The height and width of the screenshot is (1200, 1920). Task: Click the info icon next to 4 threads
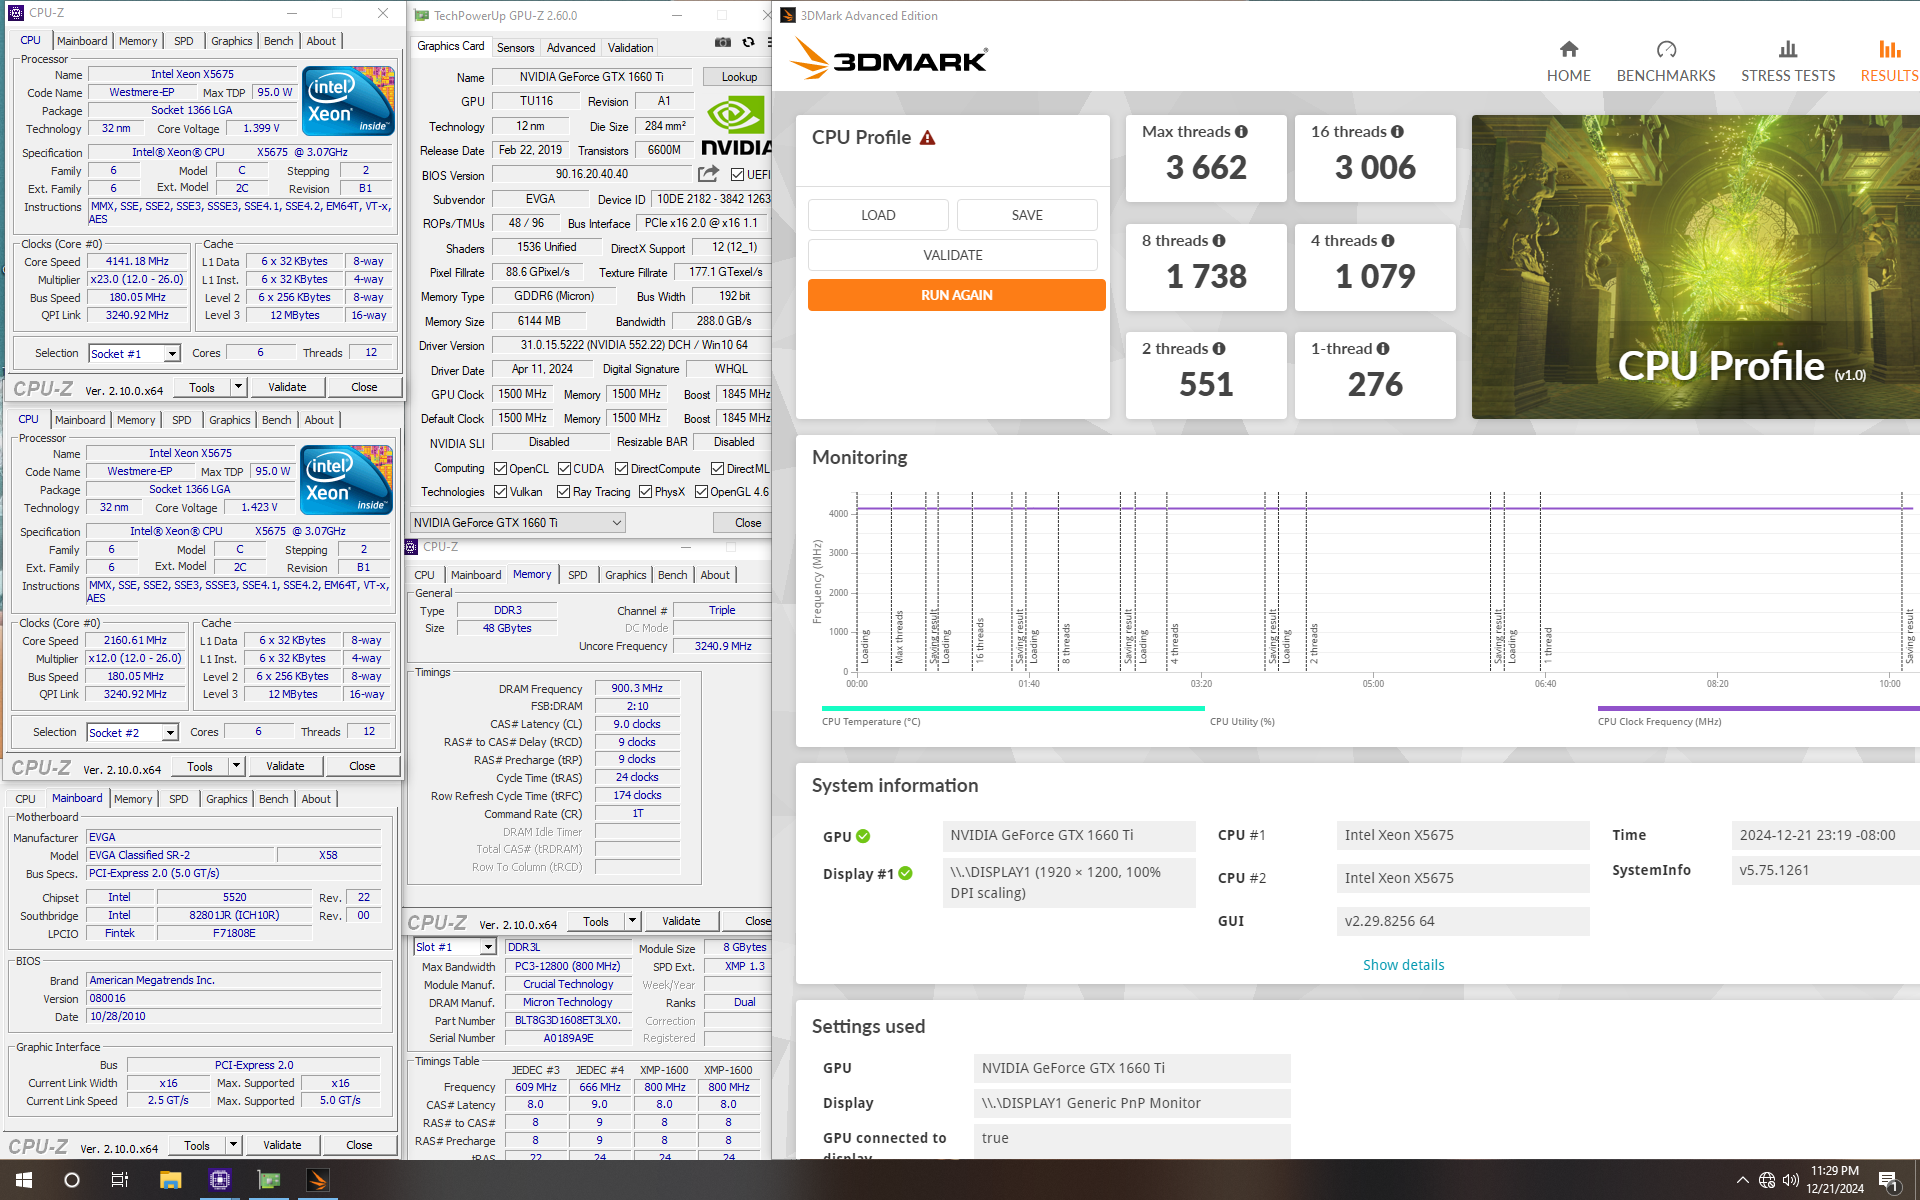pyautogui.click(x=1388, y=241)
